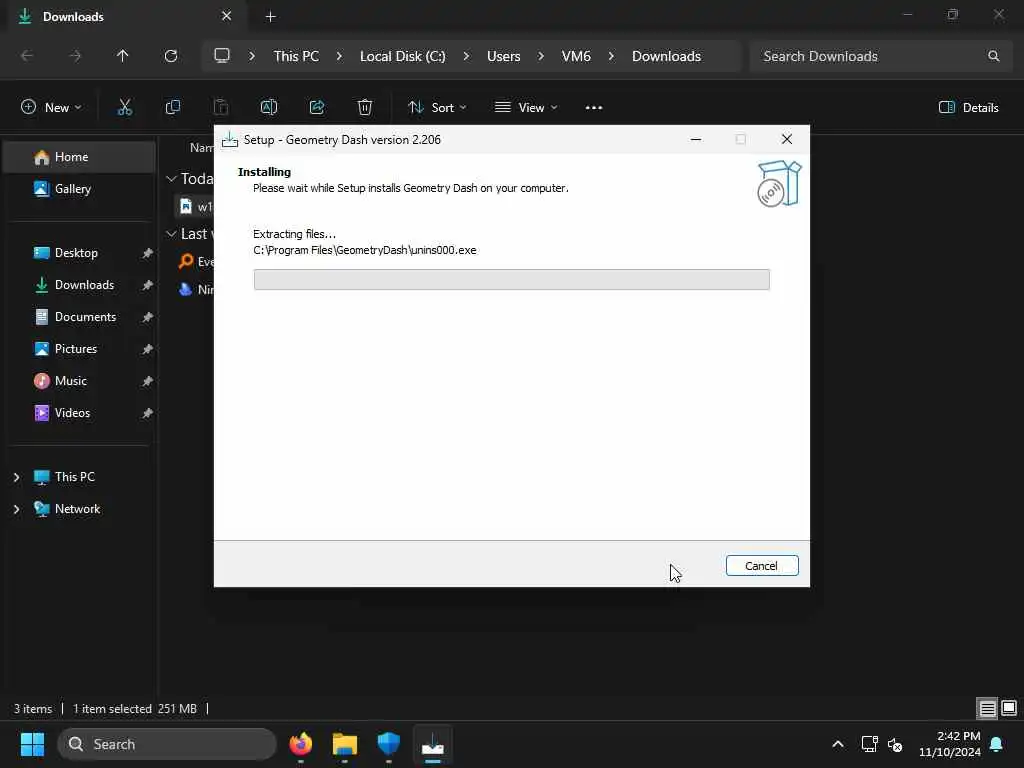Open the New item dropdown
Screen dimensions: 1024x768
pyautogui.click(x=51, y=107)
